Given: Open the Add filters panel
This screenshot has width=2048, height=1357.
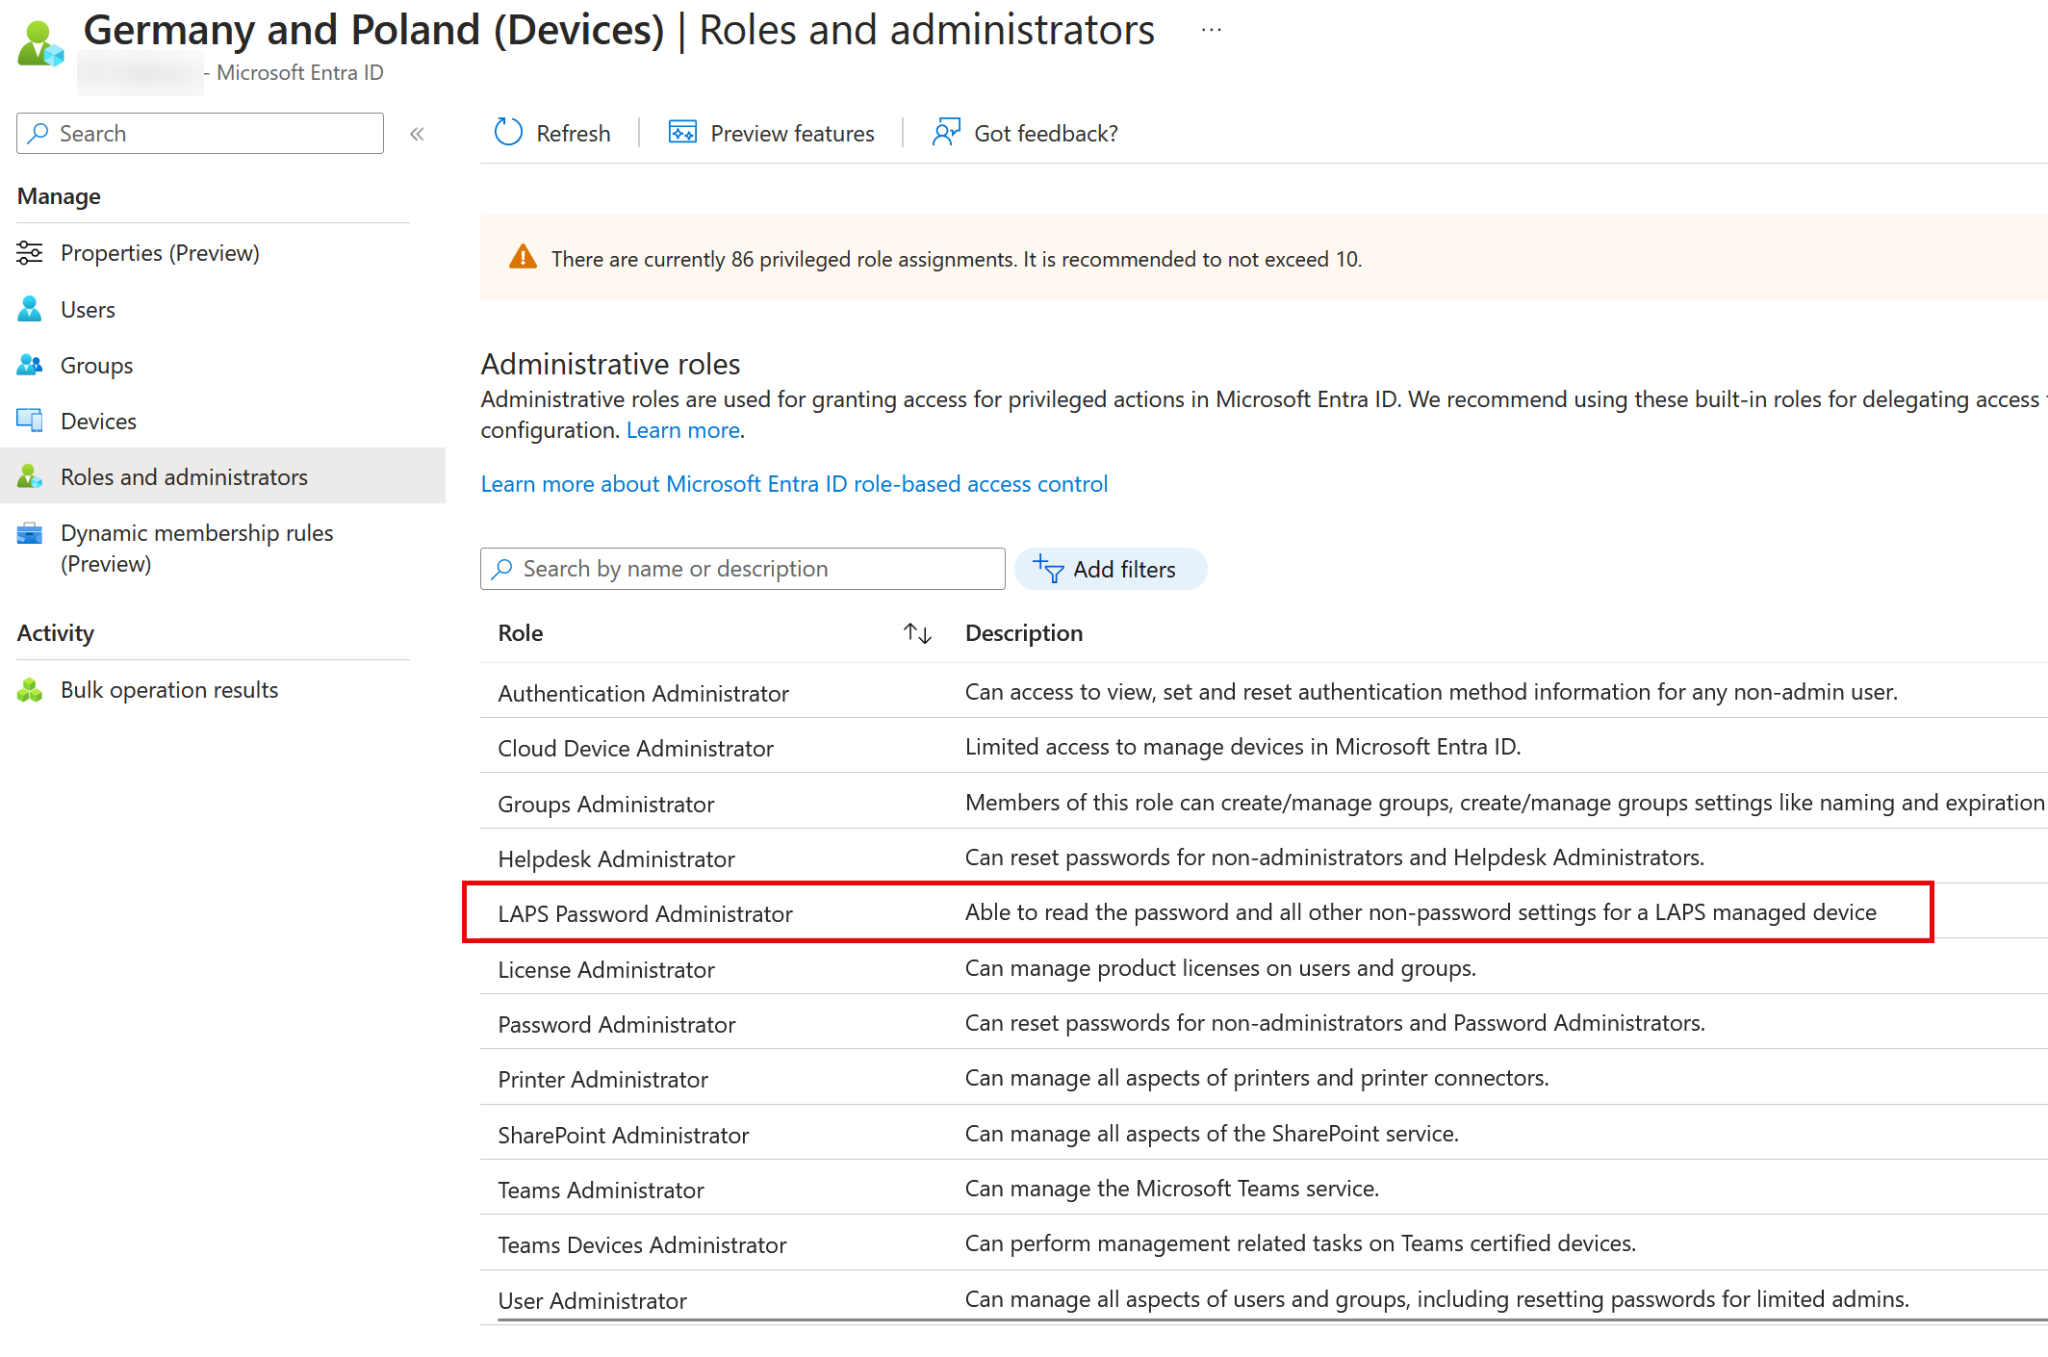Looking at the screenshot, I should (x=1110, y=568).
